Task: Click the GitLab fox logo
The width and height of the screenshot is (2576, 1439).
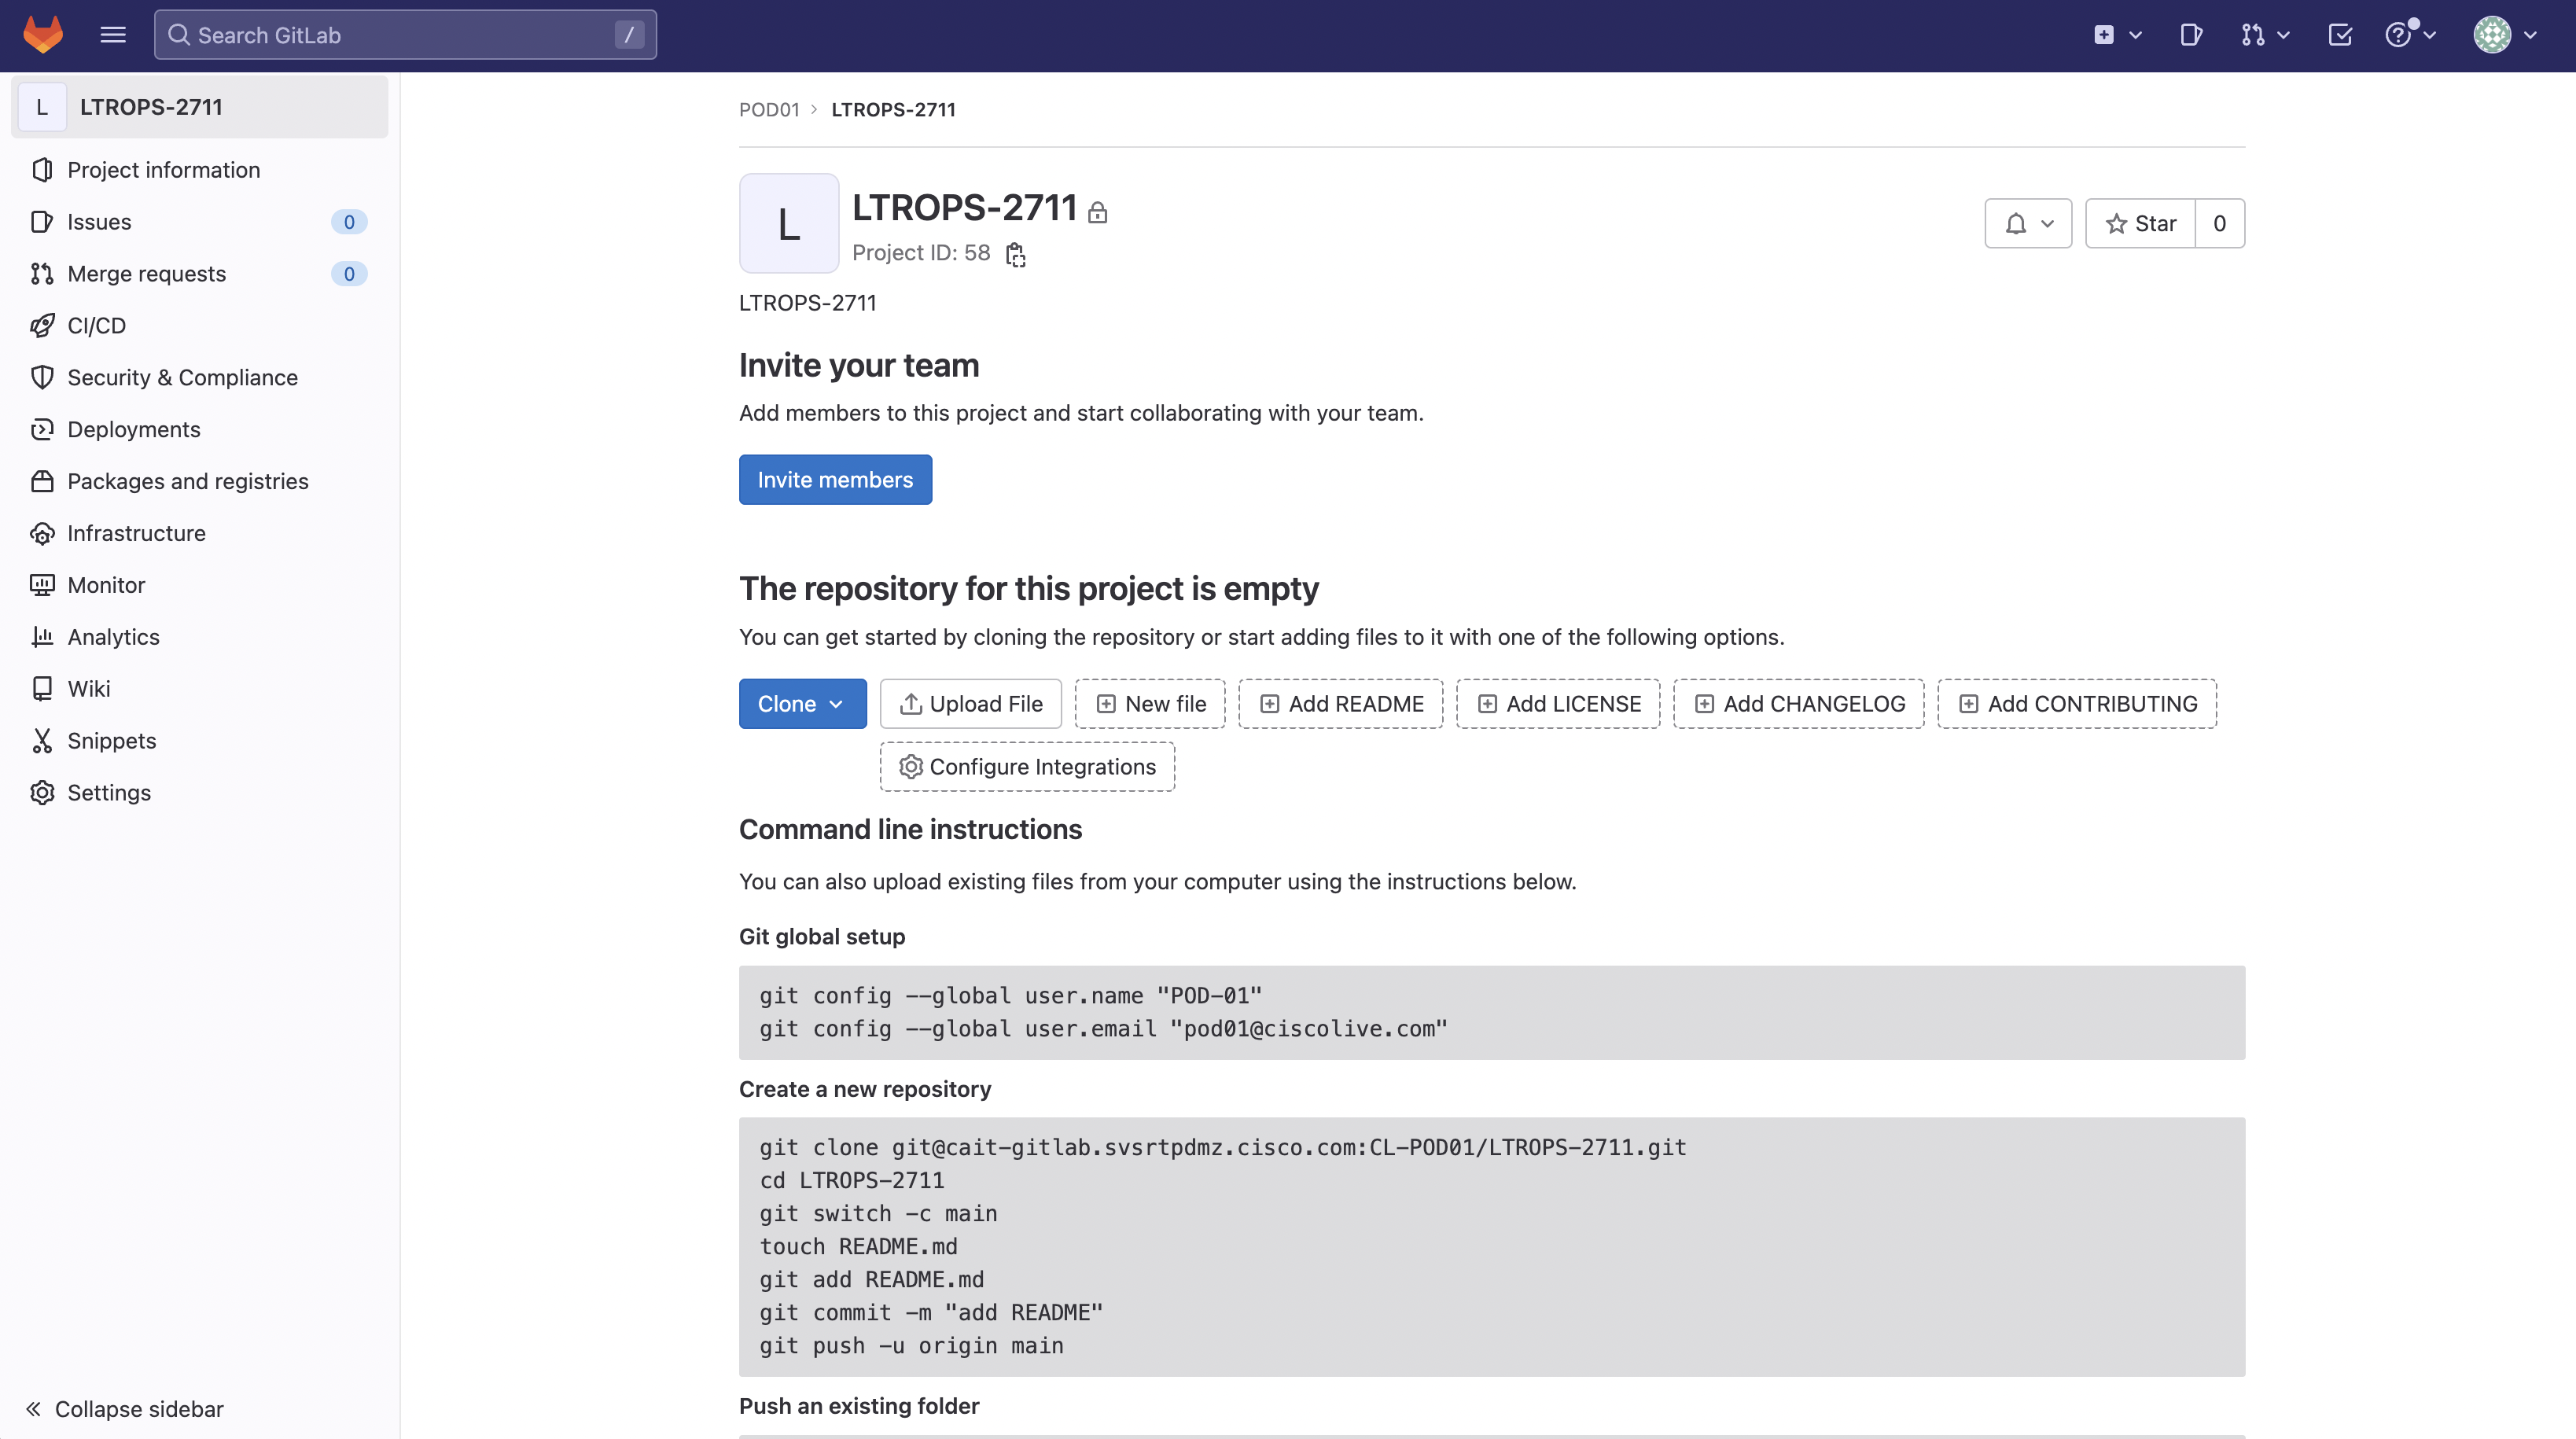Action: (x=43, y=35)
